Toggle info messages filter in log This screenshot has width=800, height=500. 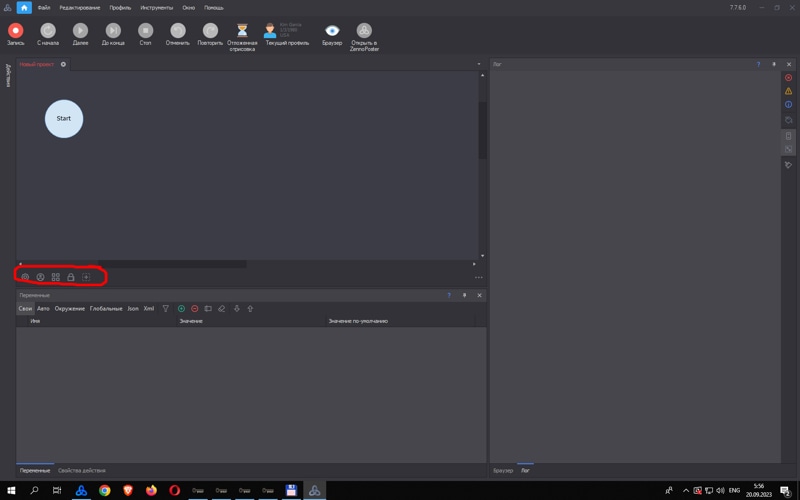tap(788, 105)
